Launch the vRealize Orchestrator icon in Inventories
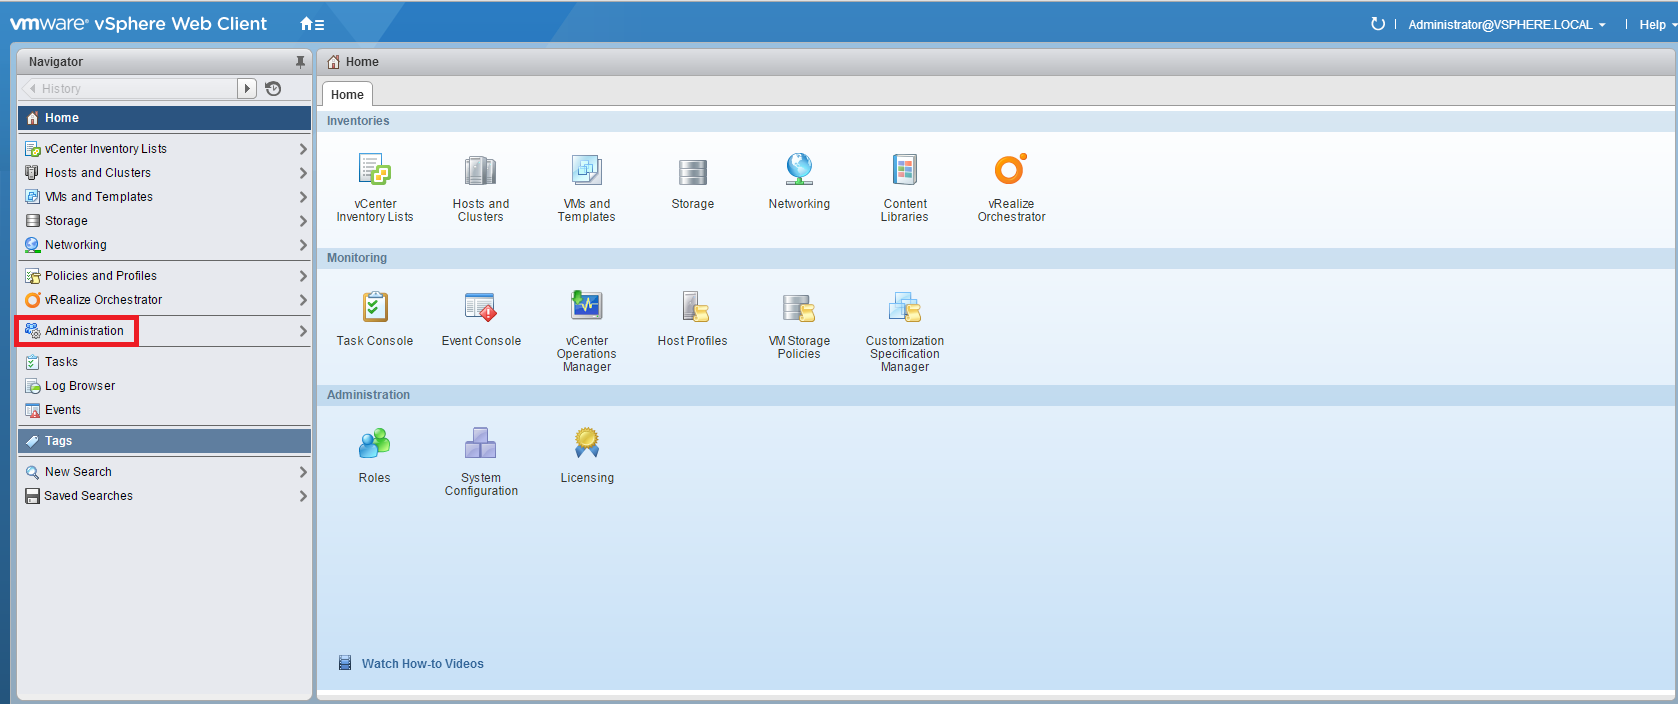 pyautogui.click(x=1011, y=169)
